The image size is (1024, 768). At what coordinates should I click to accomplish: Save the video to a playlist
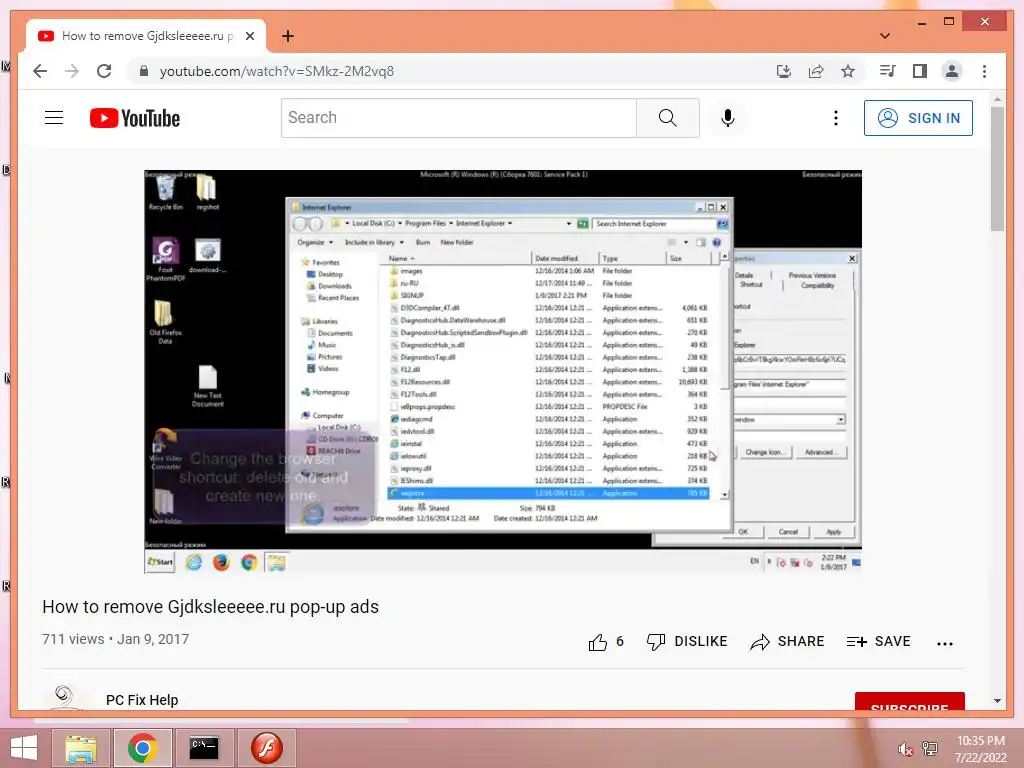coord(878,642)
